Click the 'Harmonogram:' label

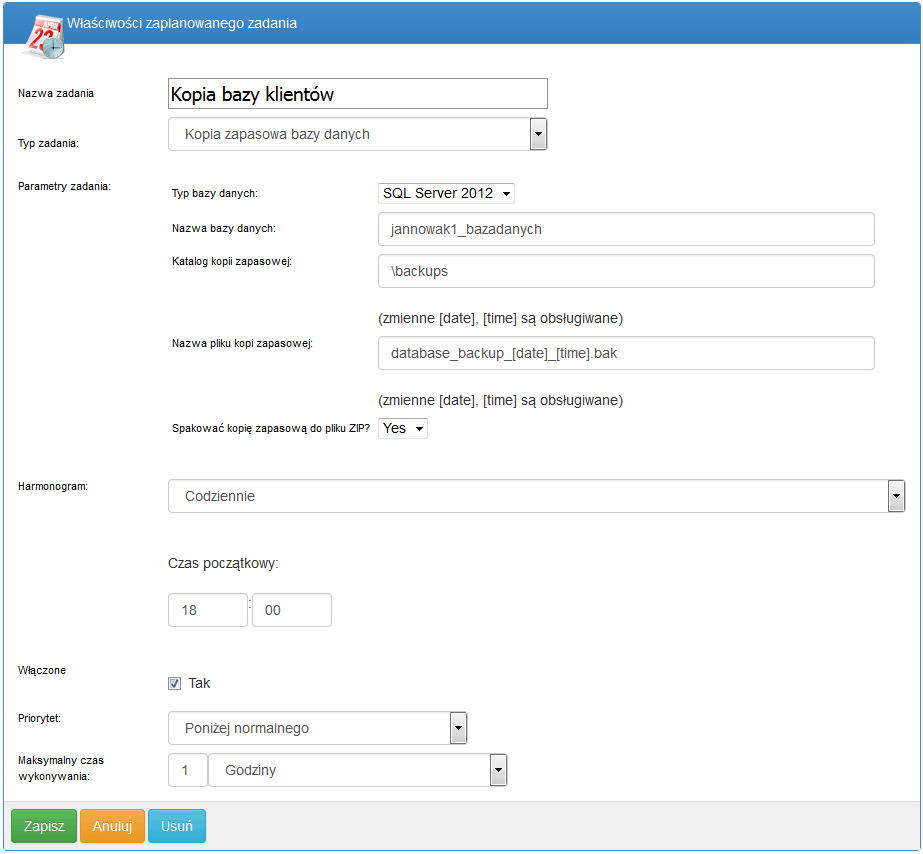pyautogui.click(x=53, y=486)
